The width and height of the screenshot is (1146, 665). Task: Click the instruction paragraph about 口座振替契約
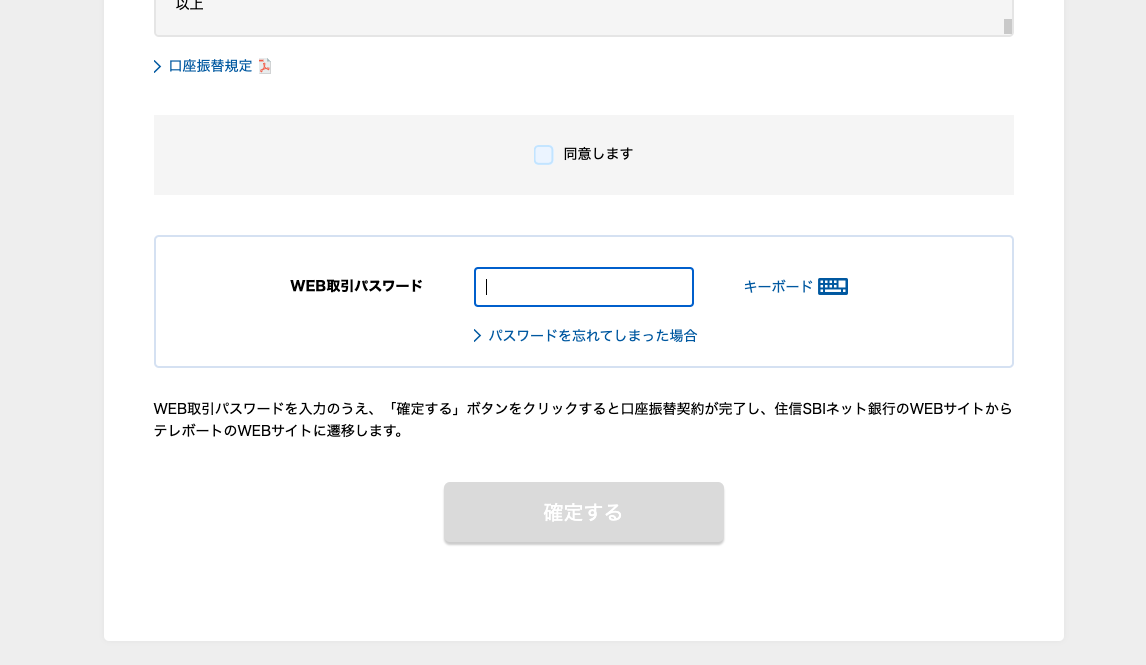click(582, 409)
